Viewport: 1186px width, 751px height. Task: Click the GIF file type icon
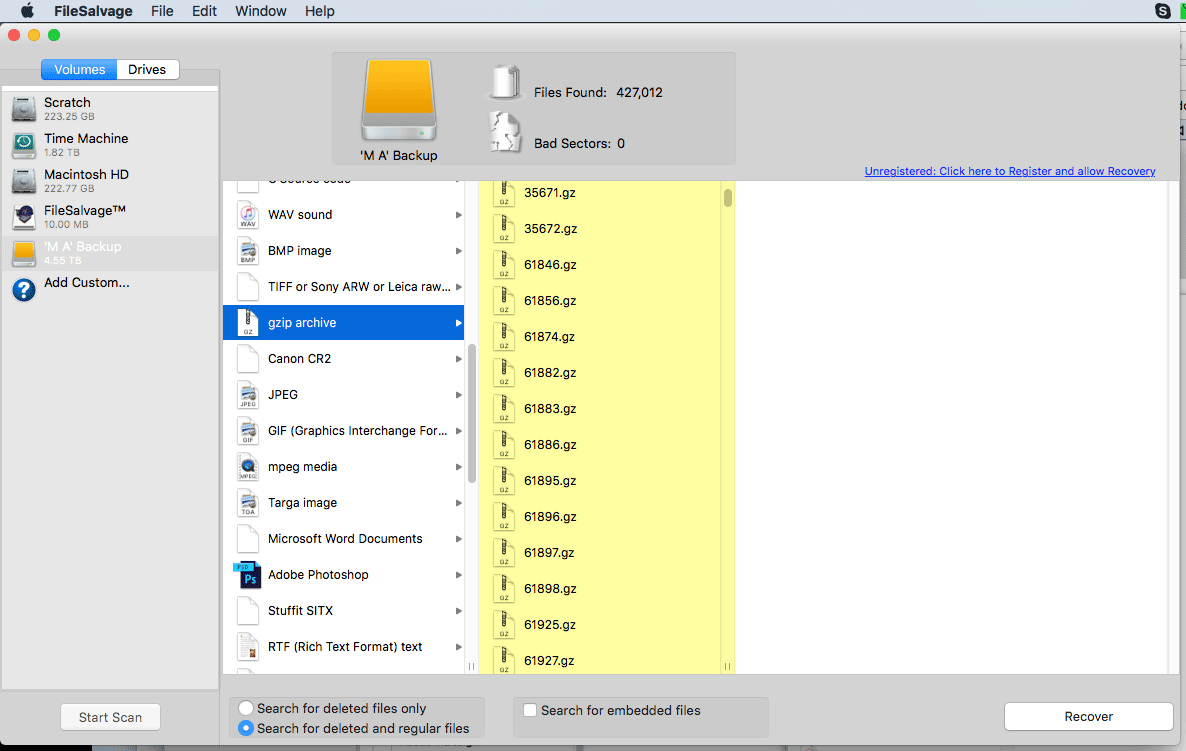248,431
